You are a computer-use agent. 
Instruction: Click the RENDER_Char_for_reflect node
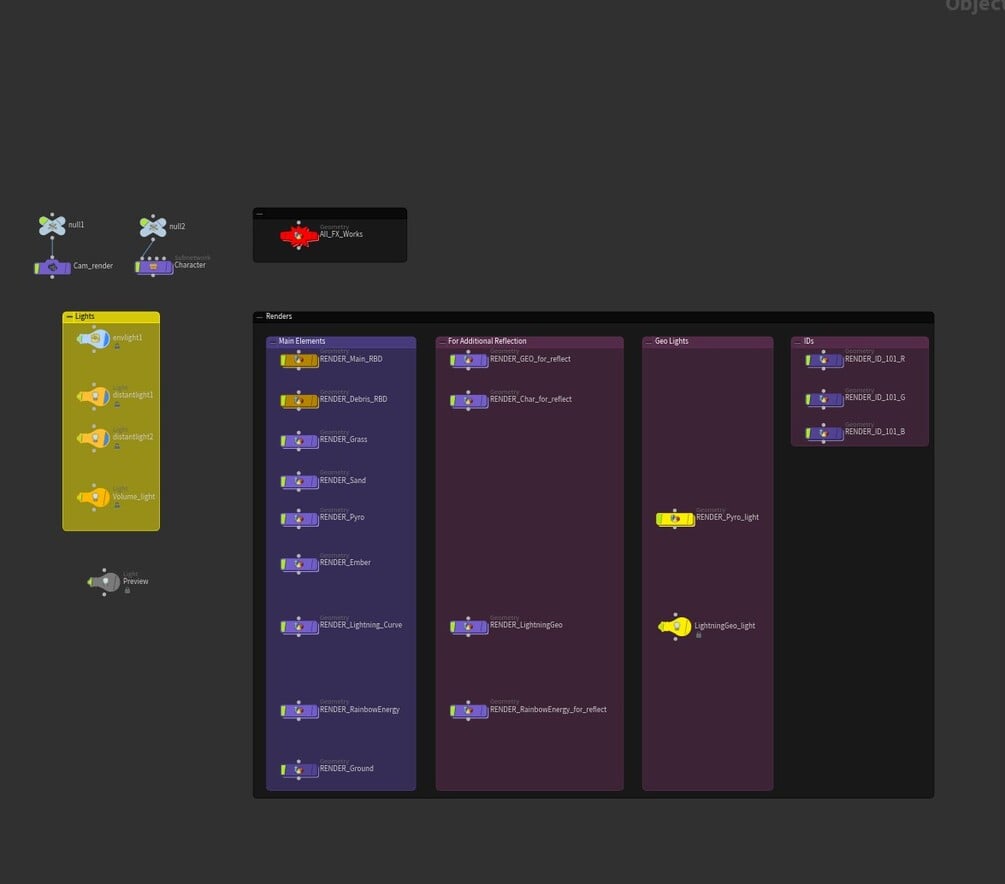point(469,401)
